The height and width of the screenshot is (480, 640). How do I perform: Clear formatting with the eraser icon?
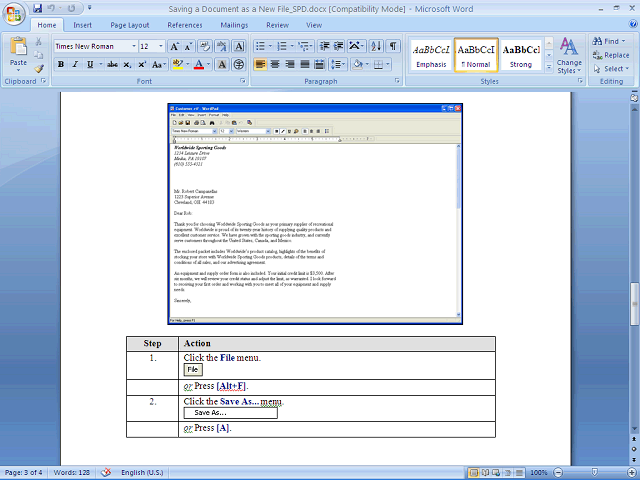pyautogui.click(x=205, y=46)
